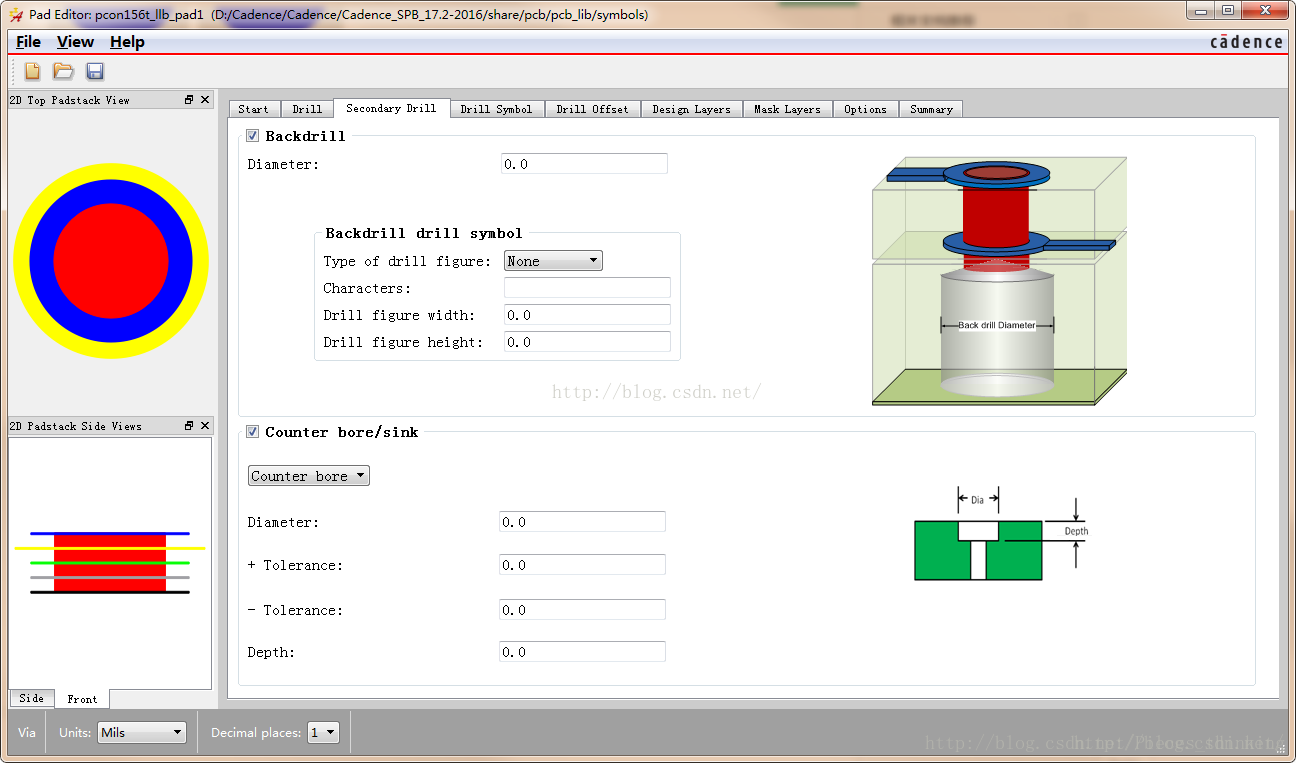
Task: Close the 2D Top Padstack View panel
Action: click(205, 100)
